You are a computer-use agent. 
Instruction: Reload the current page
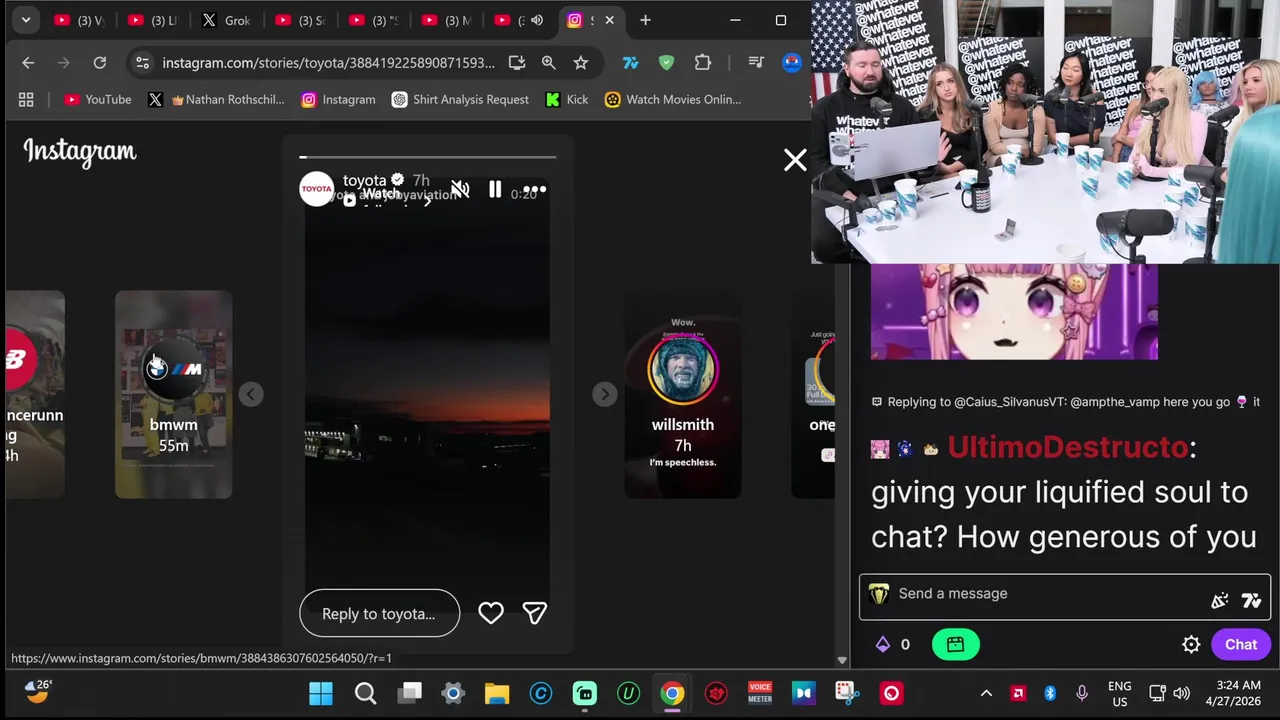(100, 63)
